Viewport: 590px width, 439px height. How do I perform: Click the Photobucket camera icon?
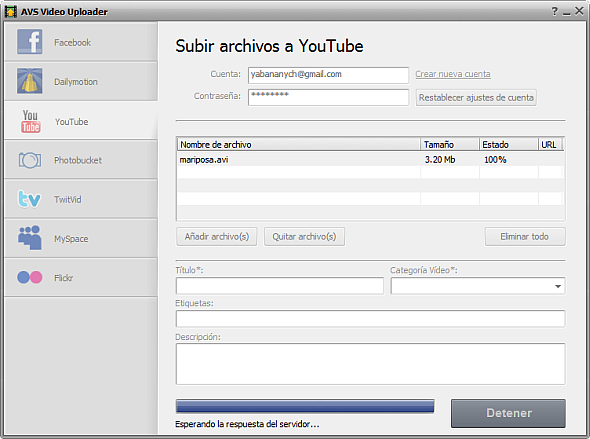click(30, 160)
